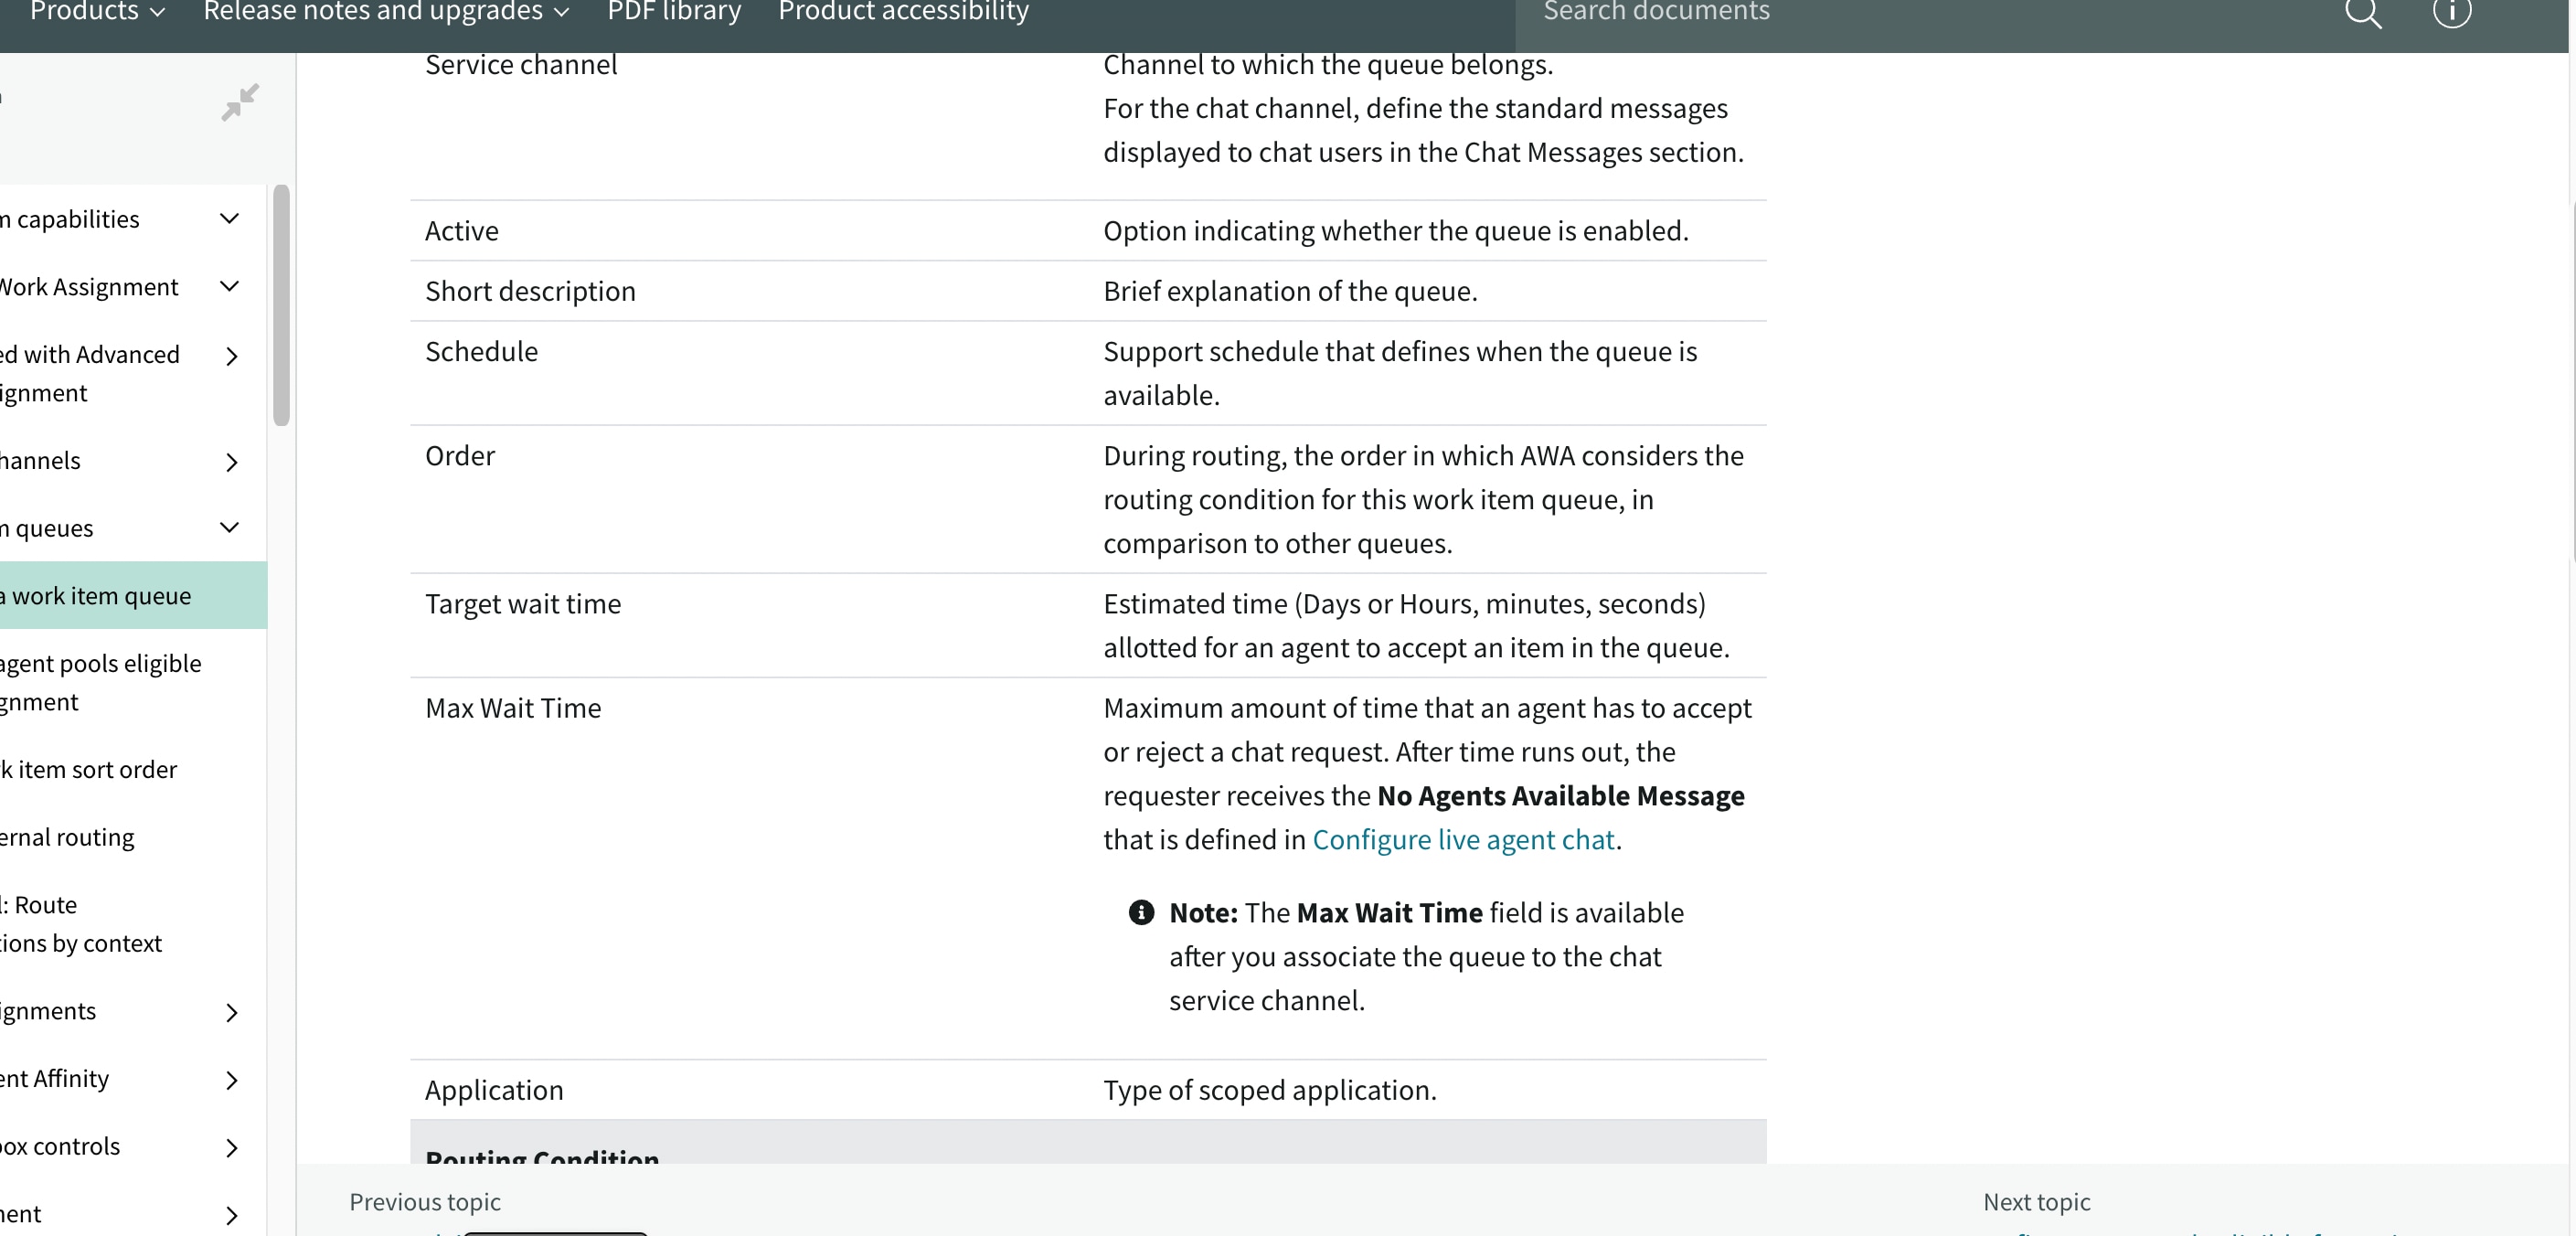Go to the PDF library
This screenshot has width=2576, height=1236.
tap(672, 12)
